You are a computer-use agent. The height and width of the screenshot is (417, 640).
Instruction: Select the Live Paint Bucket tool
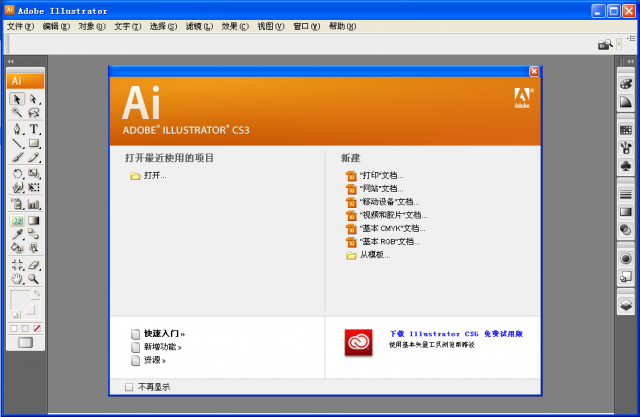point(17,248)
